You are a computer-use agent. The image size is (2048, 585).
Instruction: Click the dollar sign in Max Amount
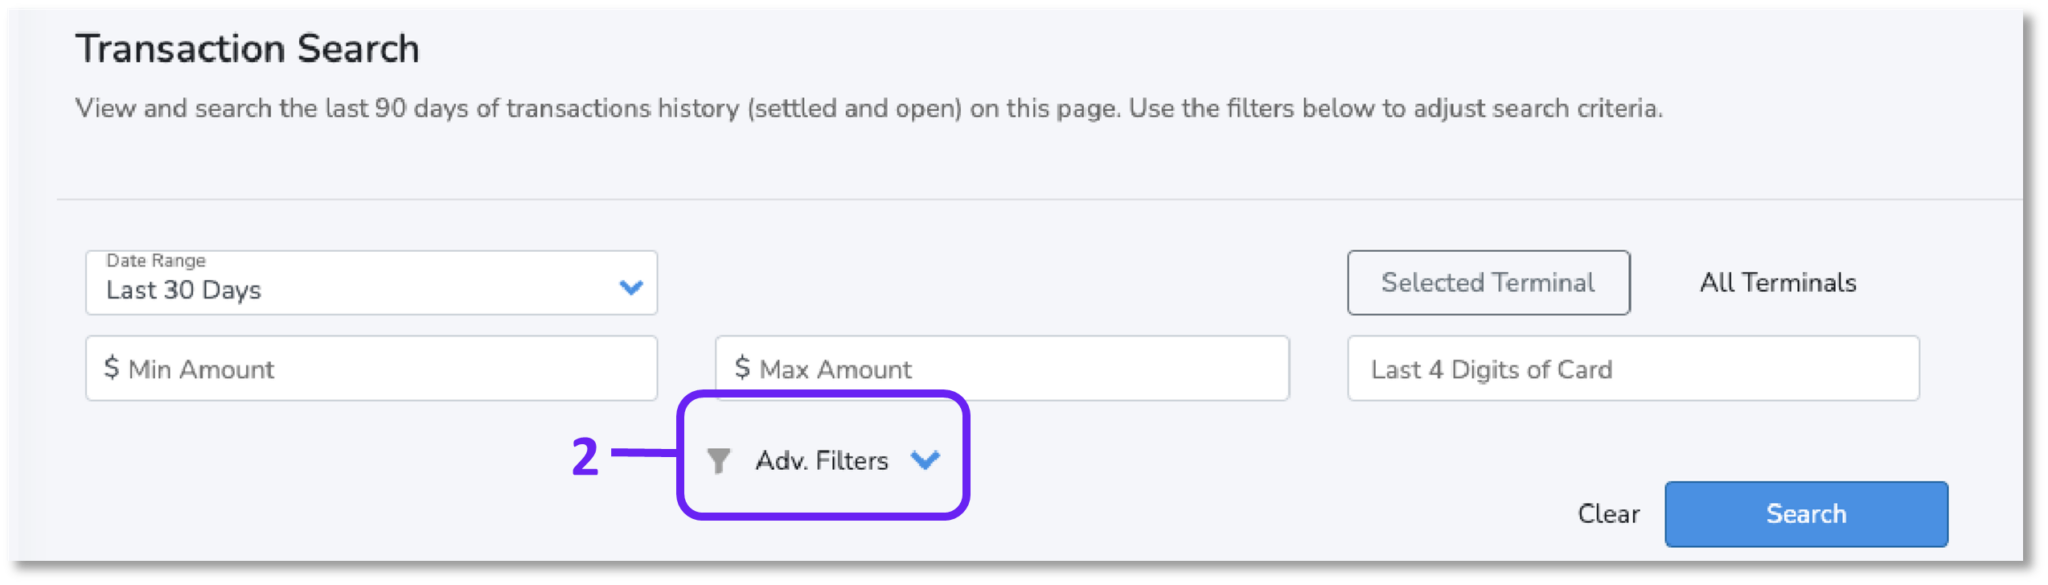(742, 368)
